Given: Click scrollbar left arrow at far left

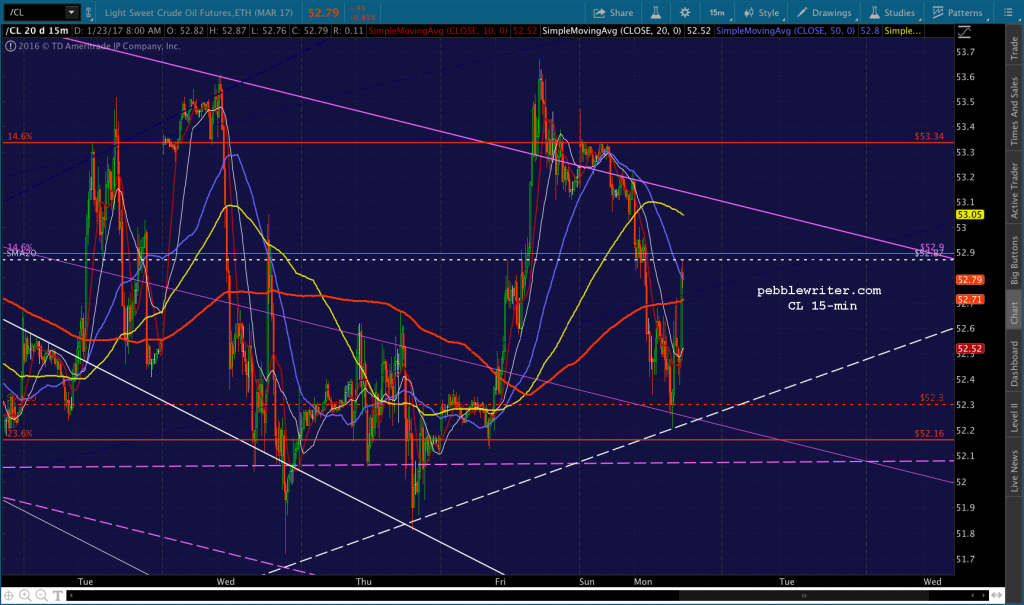Looking at the screenshot, I should pyautogui.click(x=71, y=595).
